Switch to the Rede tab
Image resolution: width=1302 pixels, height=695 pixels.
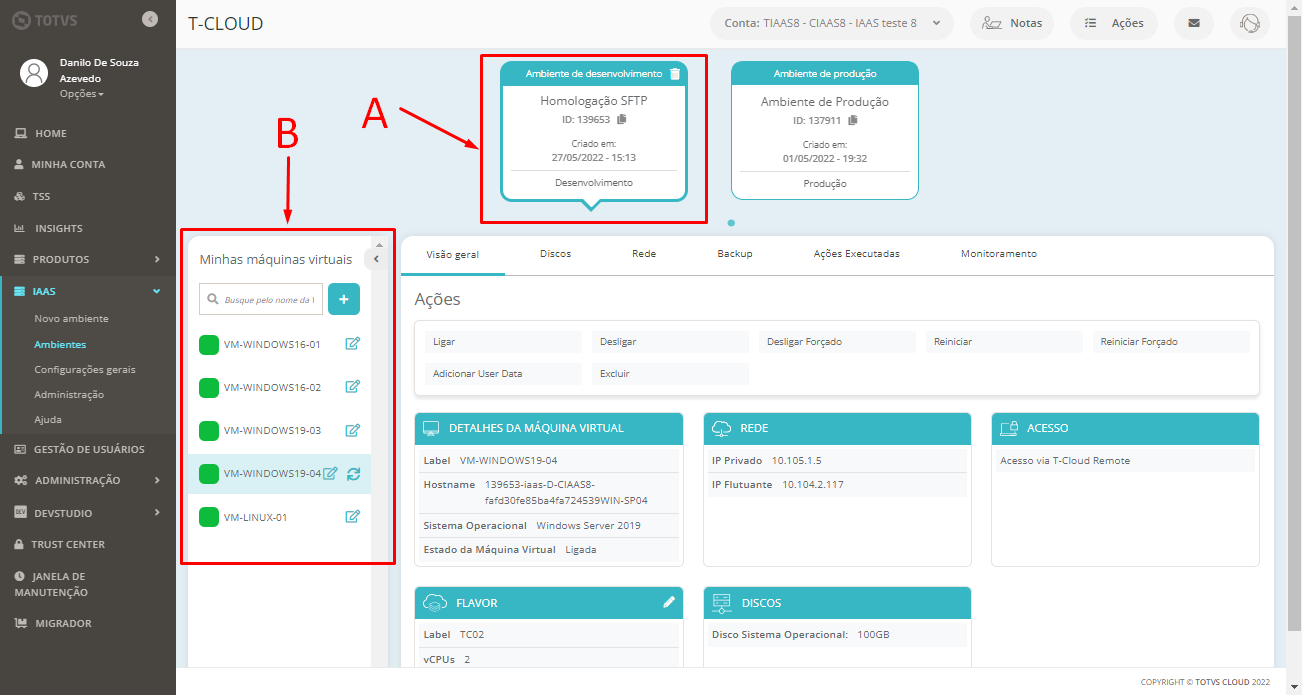644,254
